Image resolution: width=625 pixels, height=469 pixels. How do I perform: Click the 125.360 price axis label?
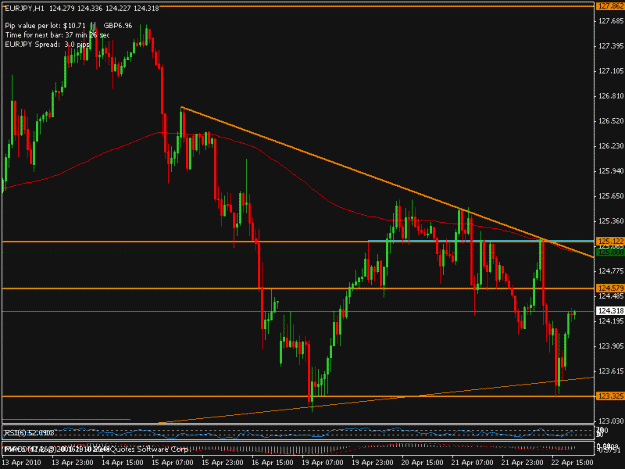tap(611, 221)
